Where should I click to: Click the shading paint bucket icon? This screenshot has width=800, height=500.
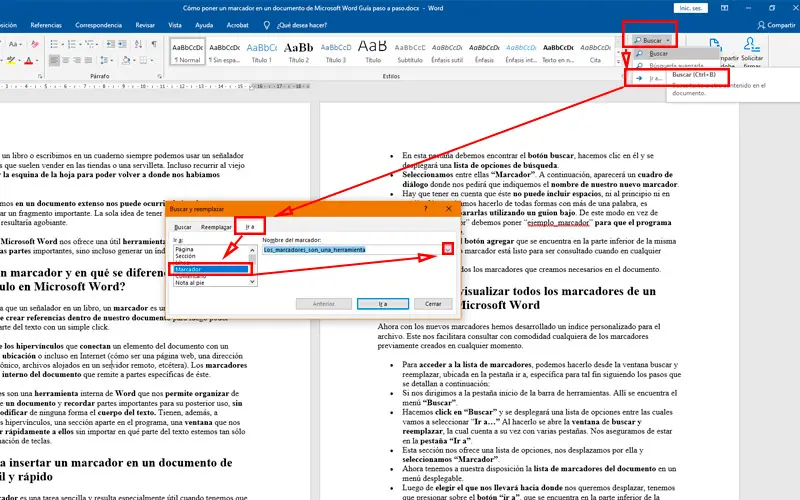[126, 60]
